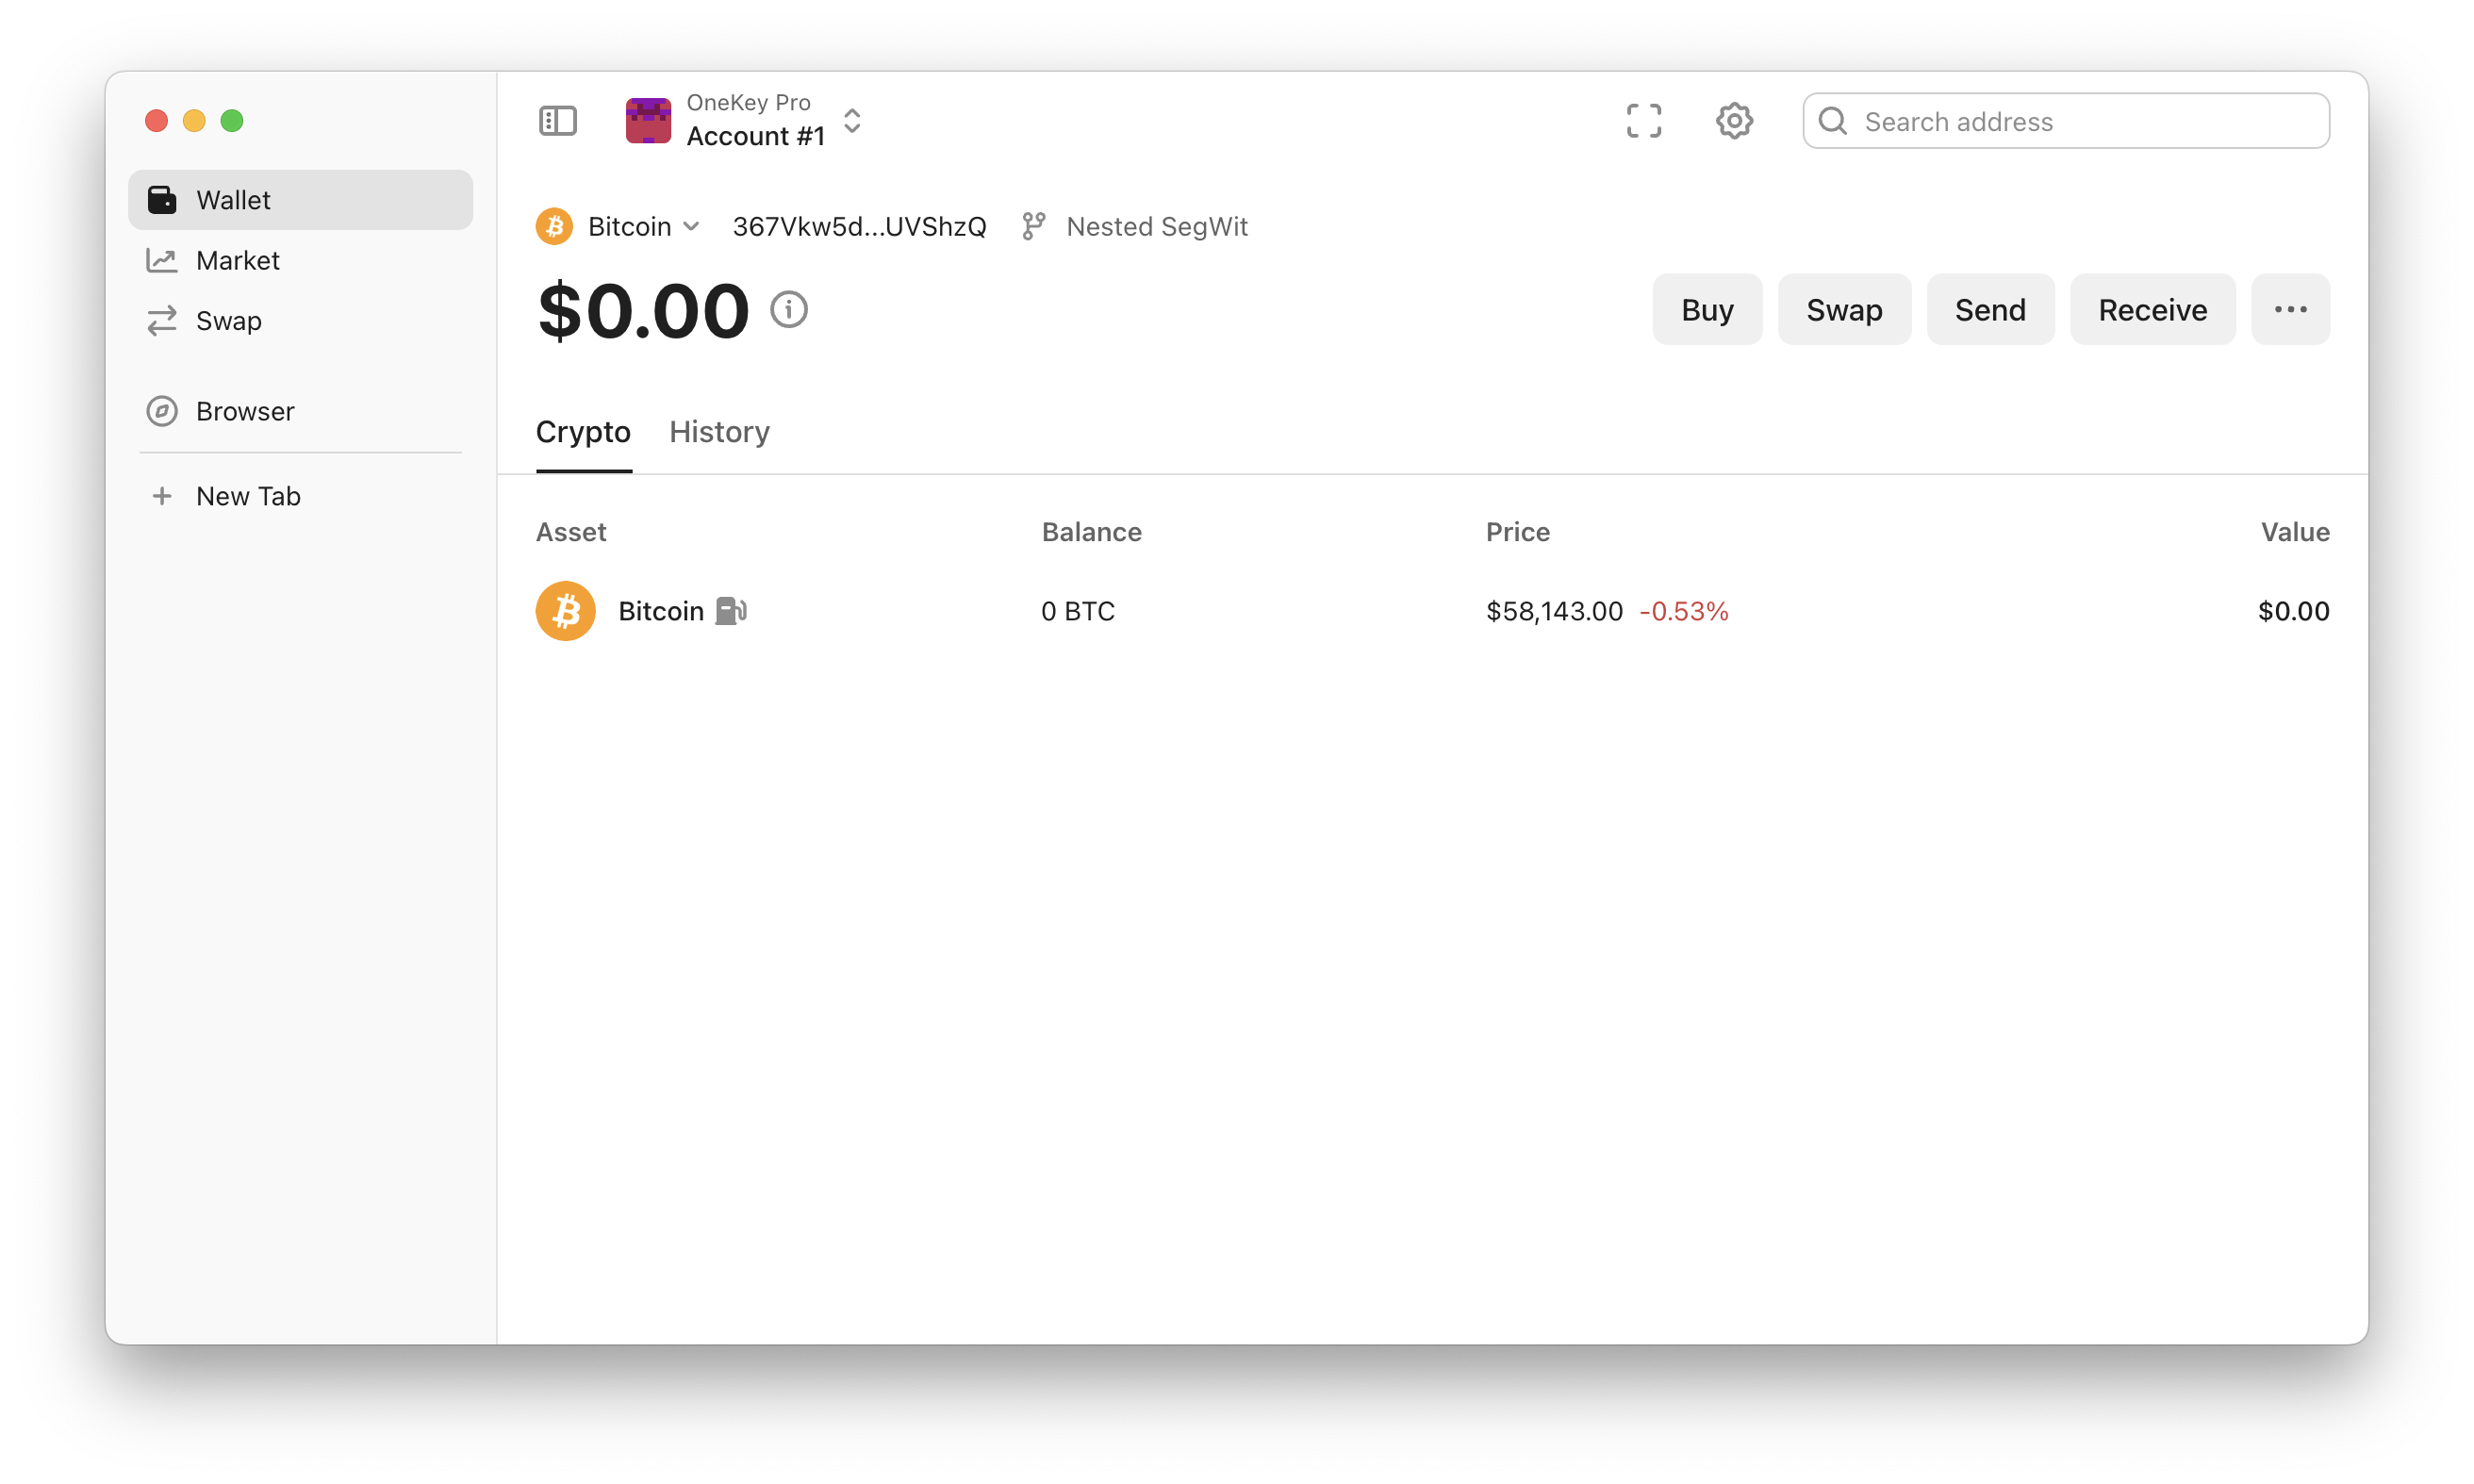Open the three-dots more actions menu

click(x=2290, y=310)
